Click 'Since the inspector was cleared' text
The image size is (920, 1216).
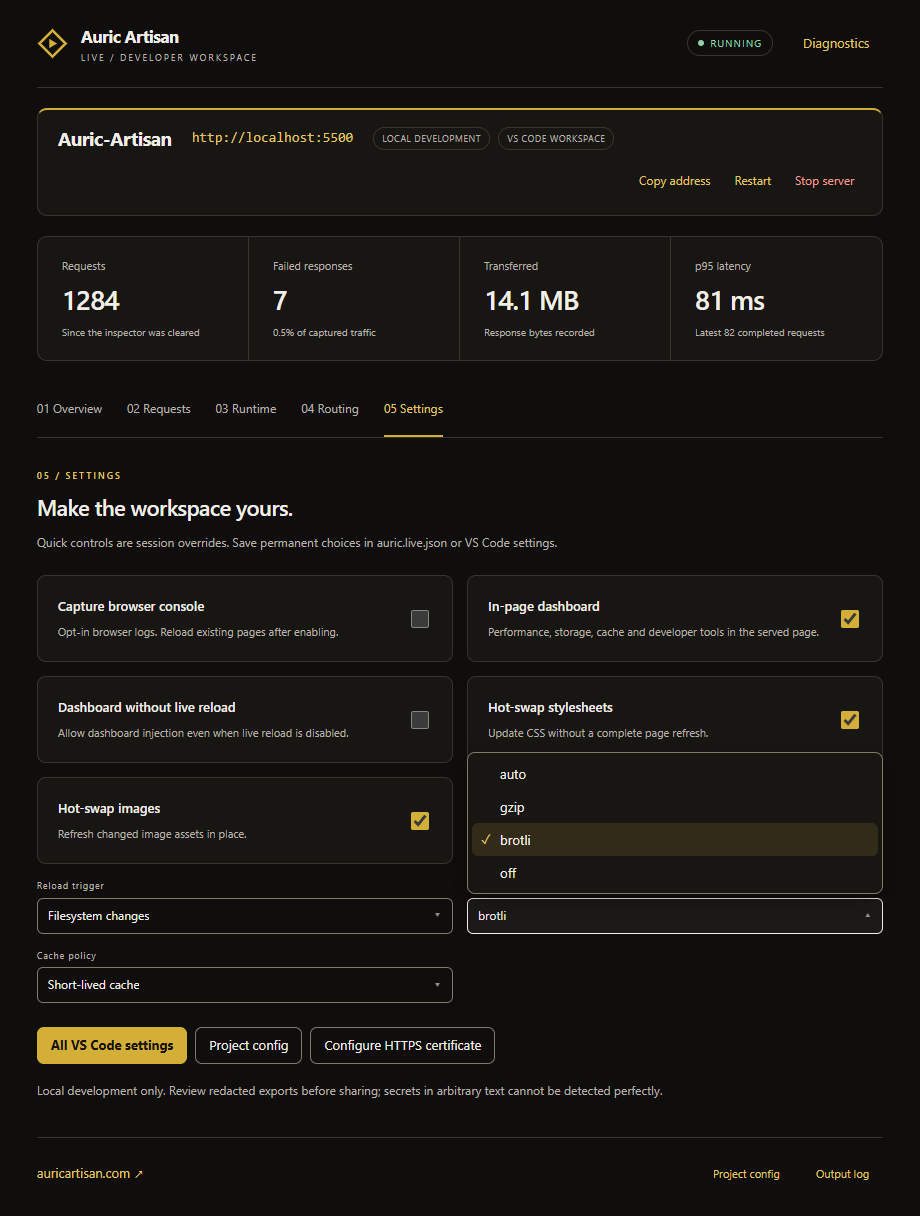pyautogui.click(x=131, y=333)
